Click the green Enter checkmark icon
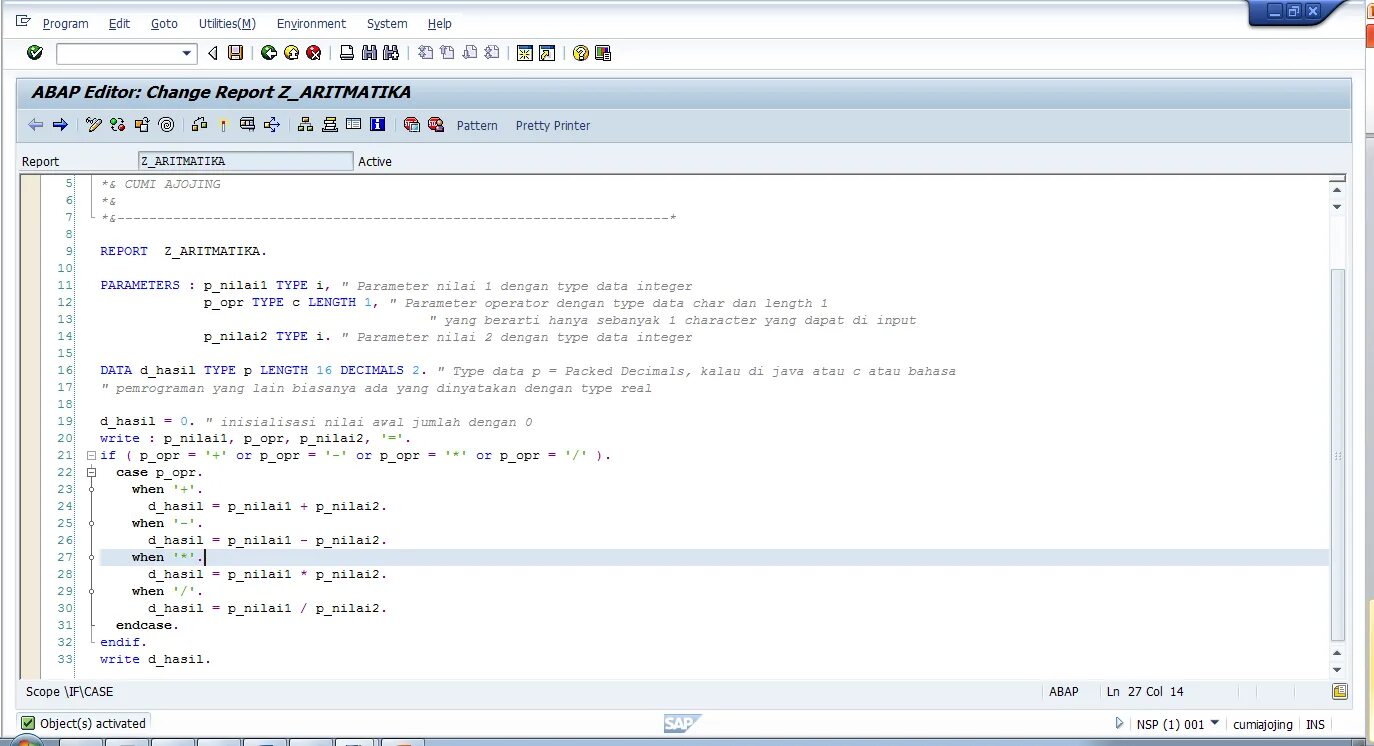The width and height of the screenshot is (1374, 746). 35,53
